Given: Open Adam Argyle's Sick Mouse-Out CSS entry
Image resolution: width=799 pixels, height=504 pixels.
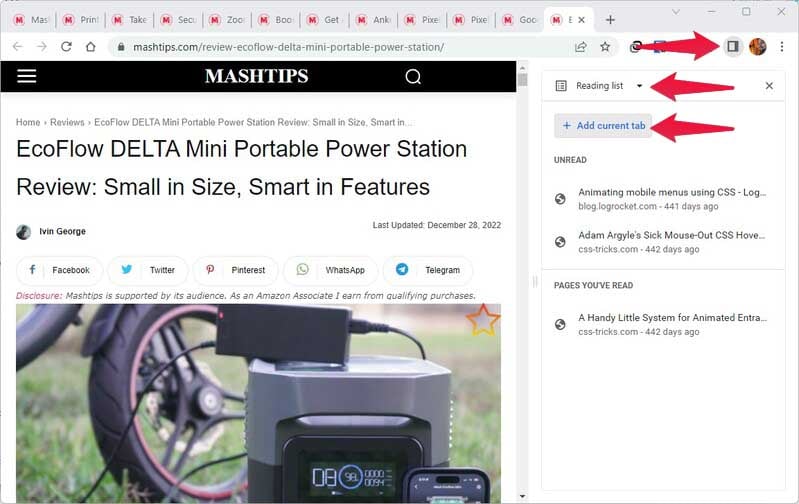Looking at the screenshot, I should pyautogui.click(x=663, y=242).
